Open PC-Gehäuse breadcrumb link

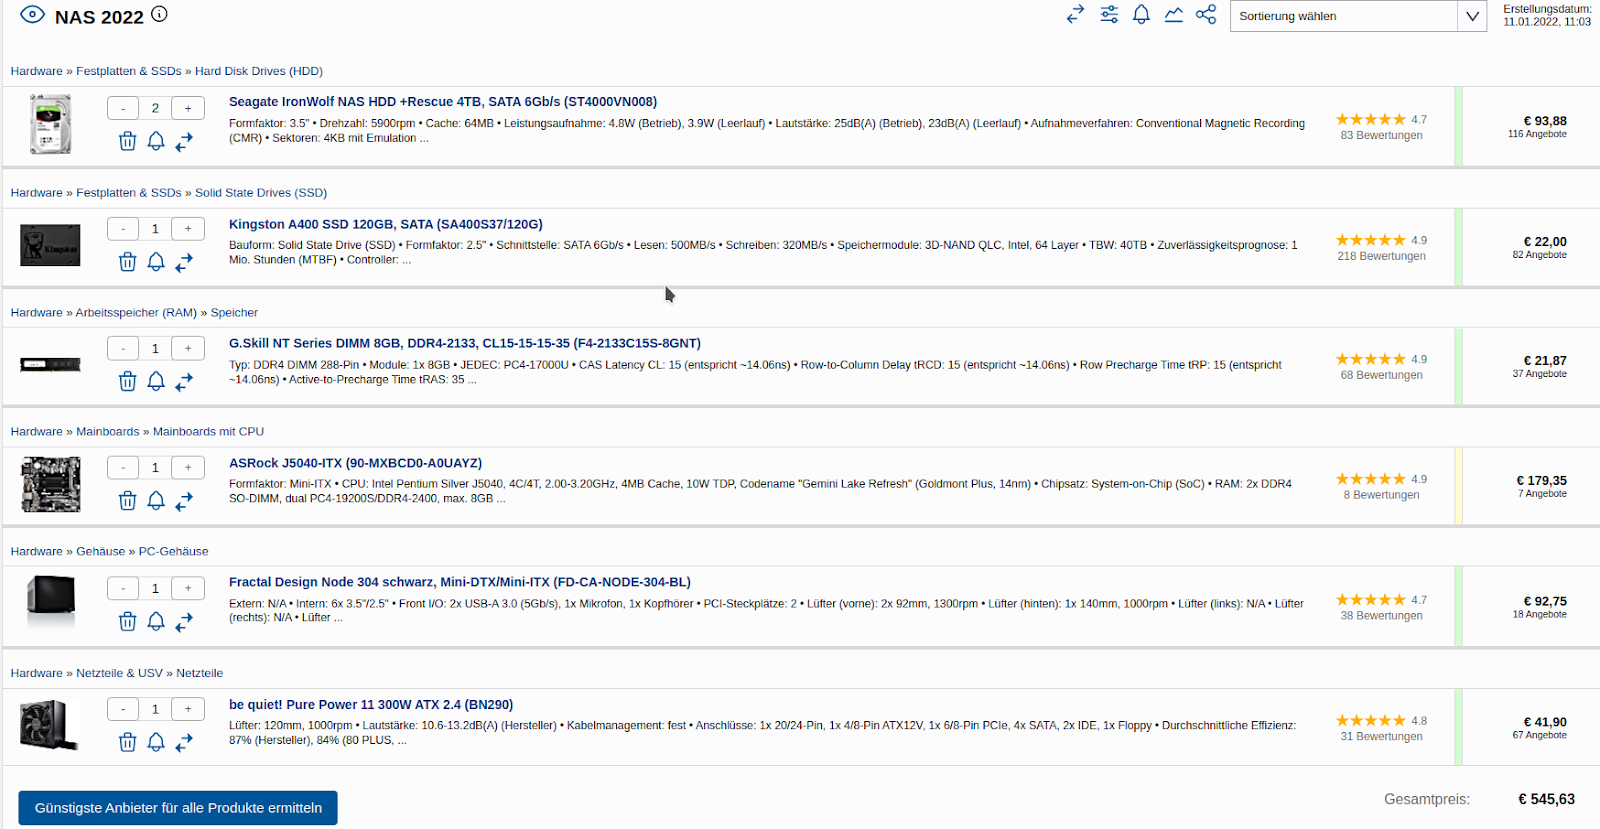point(173,552)
